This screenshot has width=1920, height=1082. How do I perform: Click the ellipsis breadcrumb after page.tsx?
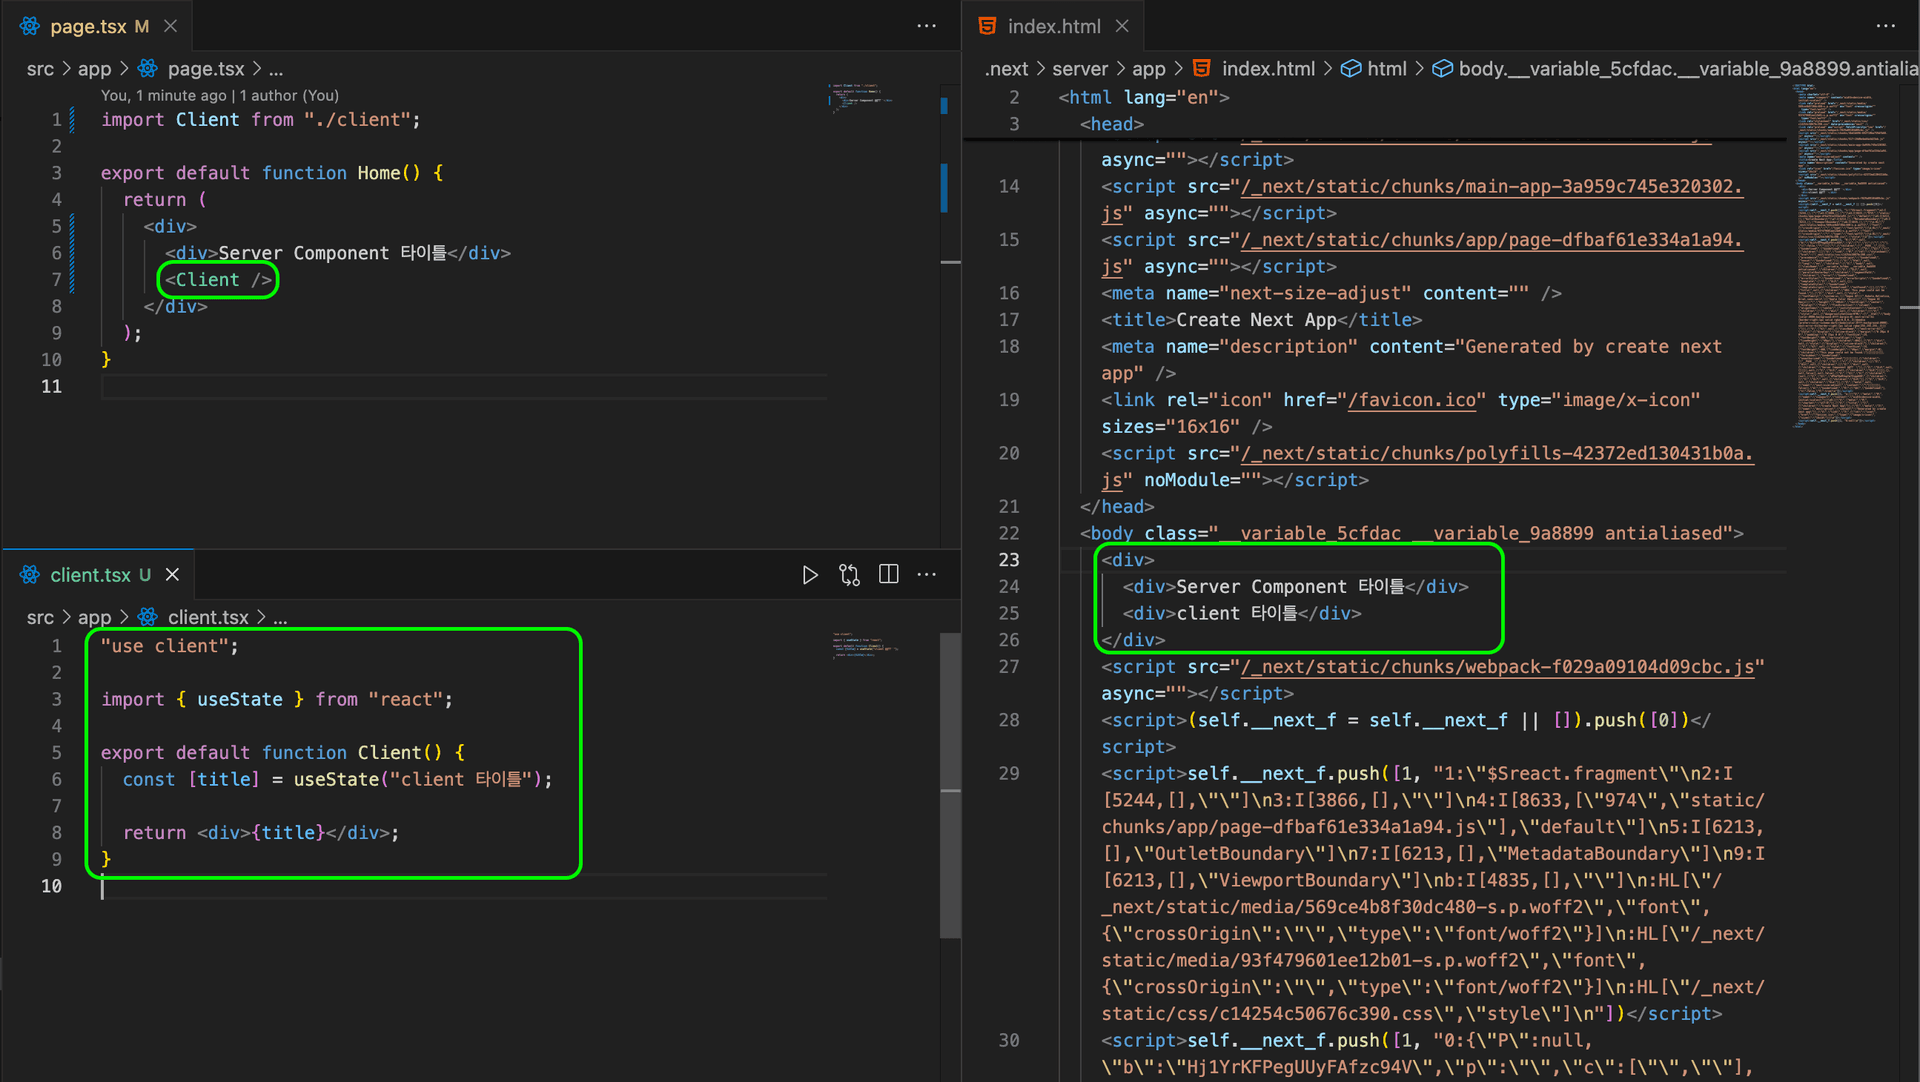point(276,69)
